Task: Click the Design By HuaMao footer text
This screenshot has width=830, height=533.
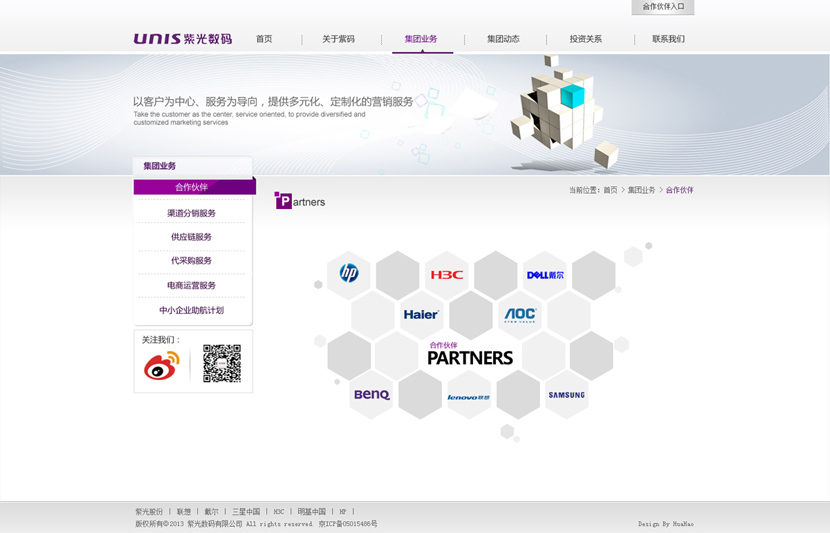Action: 665,523
